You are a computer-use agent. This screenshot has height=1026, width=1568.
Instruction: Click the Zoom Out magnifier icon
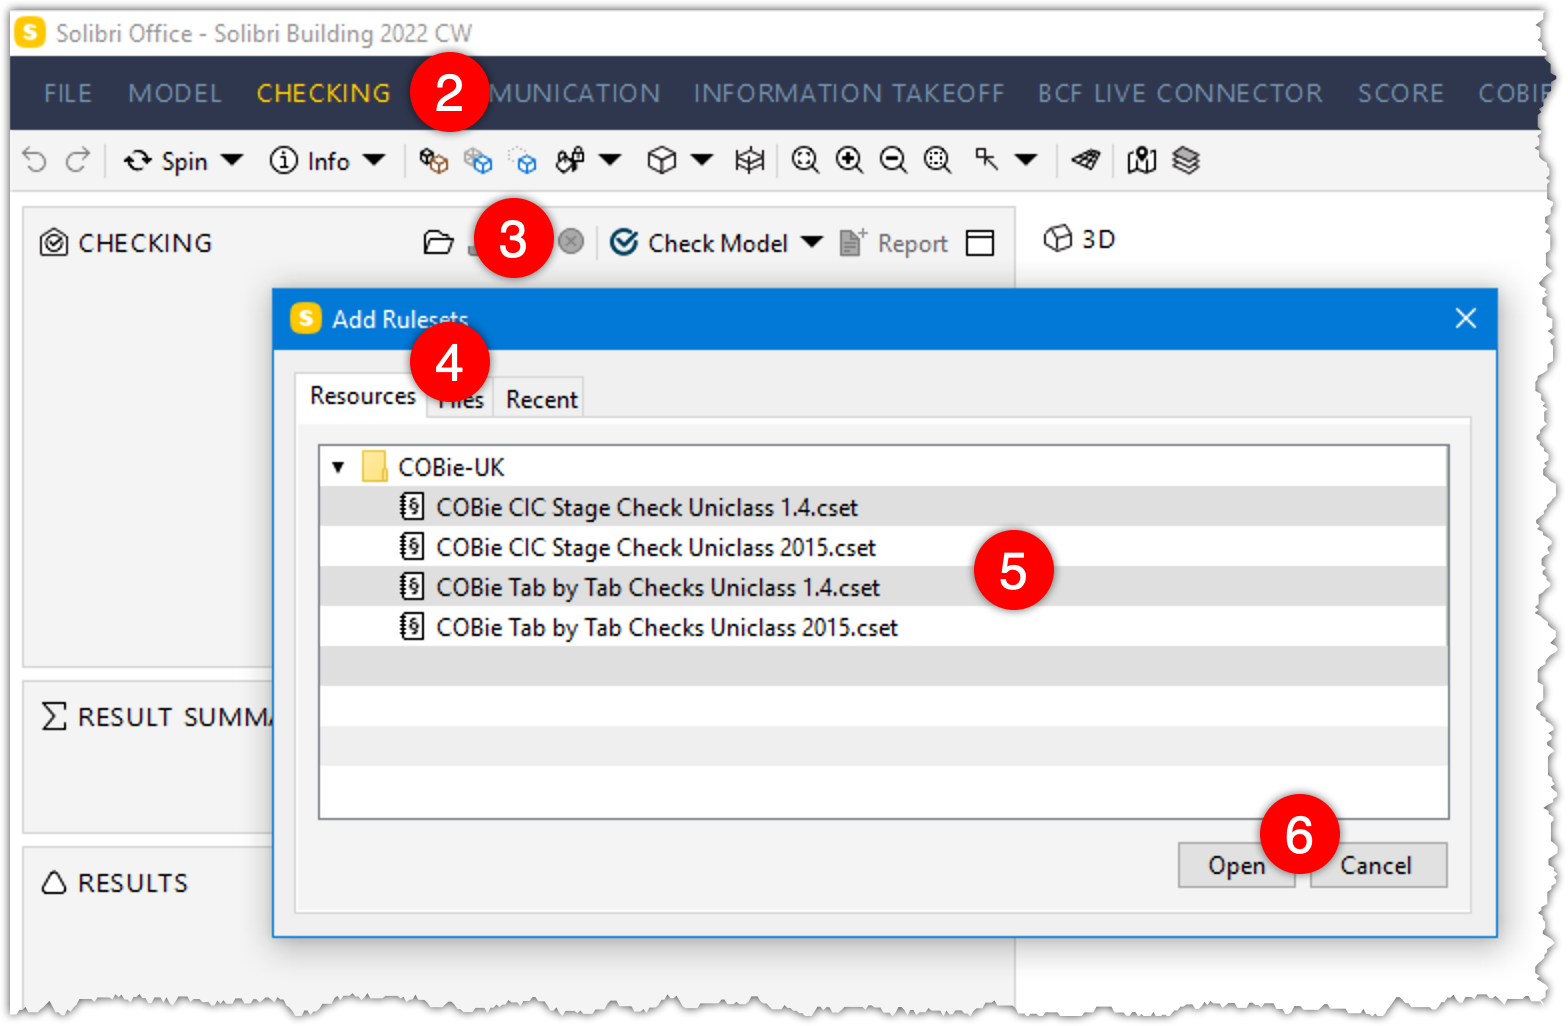click(893, 160)
